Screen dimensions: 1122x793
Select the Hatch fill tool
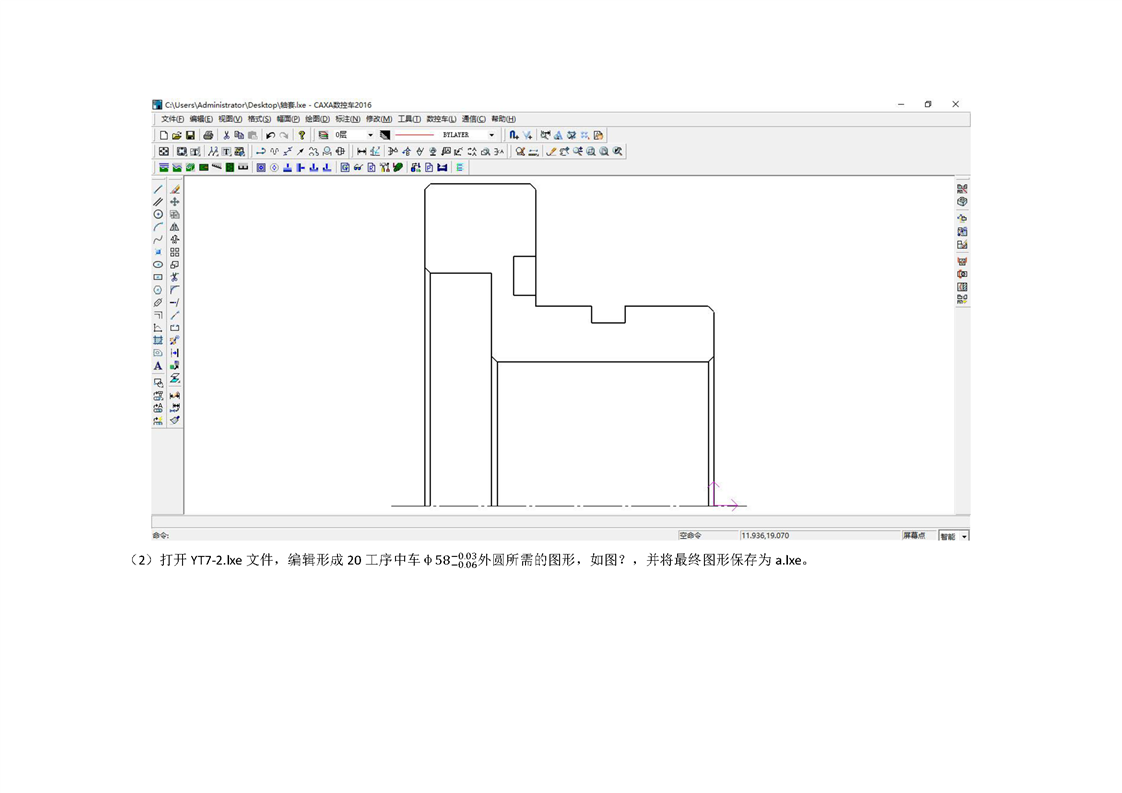pos(158,341)
